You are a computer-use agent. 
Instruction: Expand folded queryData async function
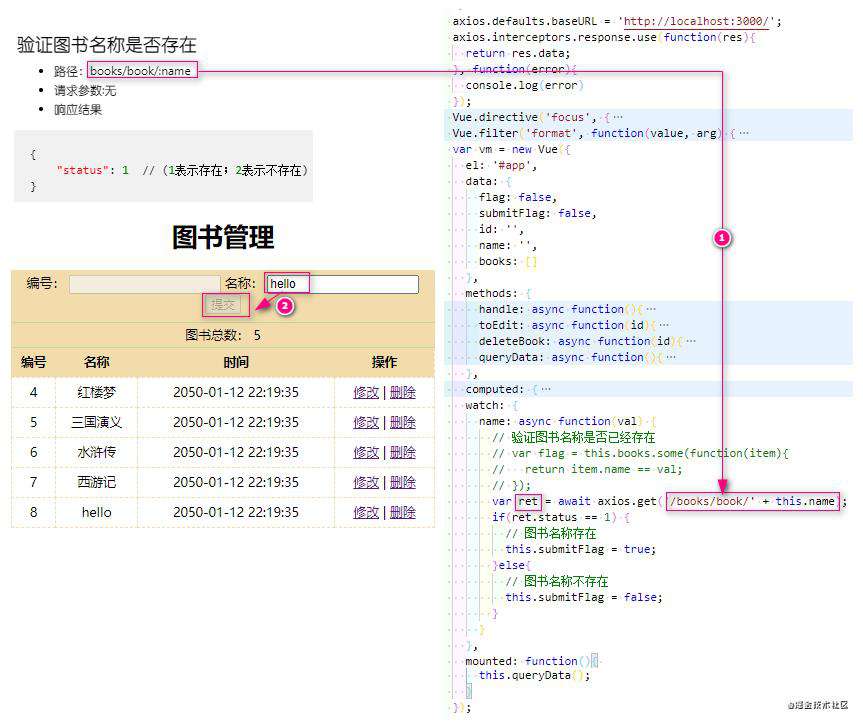(x=671, y=357)
